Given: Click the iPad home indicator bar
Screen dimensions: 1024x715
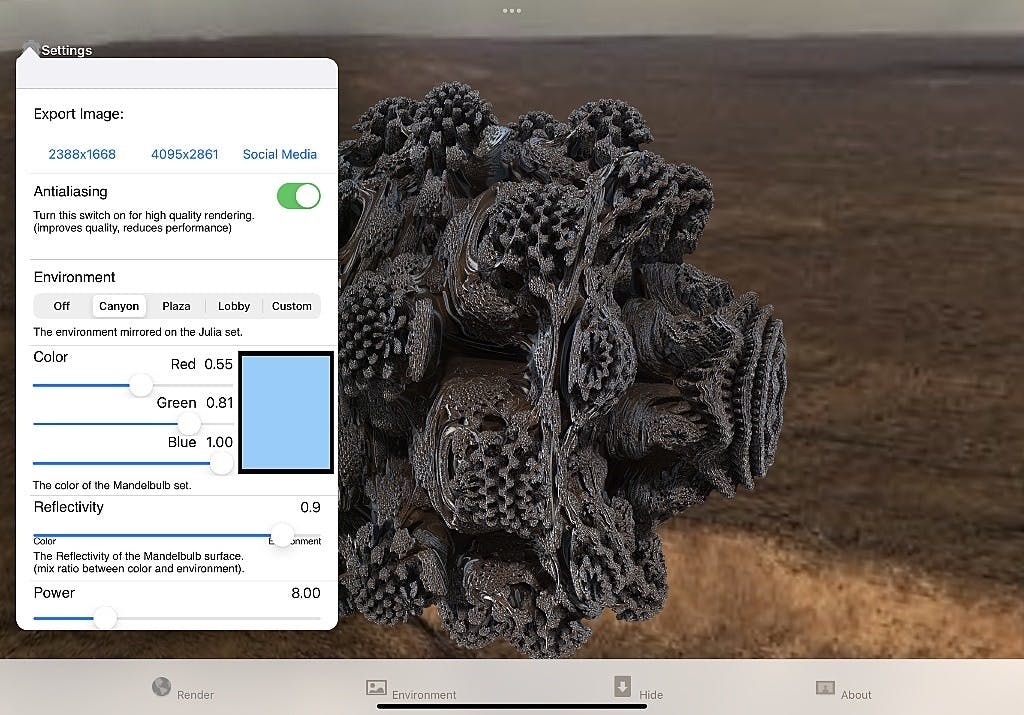Looking at the screenshot, I should tap(512, 706).
